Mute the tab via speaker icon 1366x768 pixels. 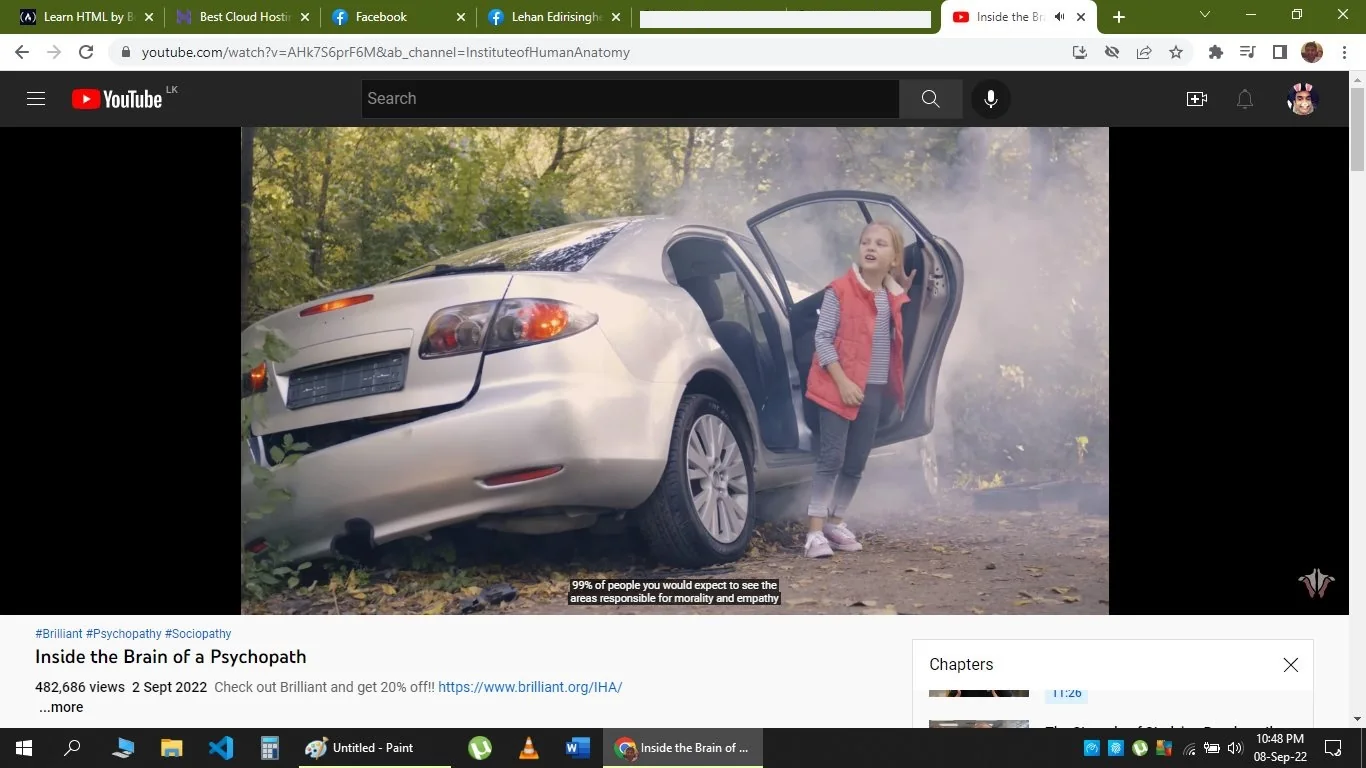click(1059, 17)
